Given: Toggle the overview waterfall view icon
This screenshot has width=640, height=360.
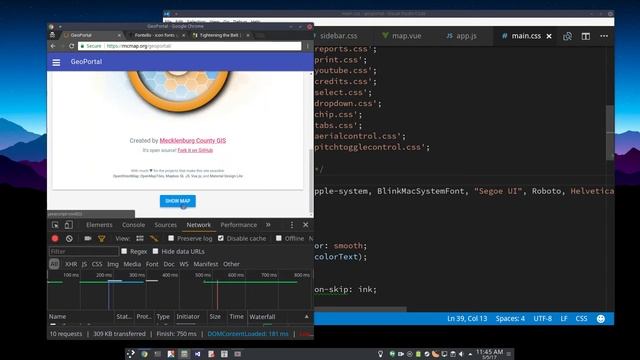Looking at the screenshot, I should (154, 238).
